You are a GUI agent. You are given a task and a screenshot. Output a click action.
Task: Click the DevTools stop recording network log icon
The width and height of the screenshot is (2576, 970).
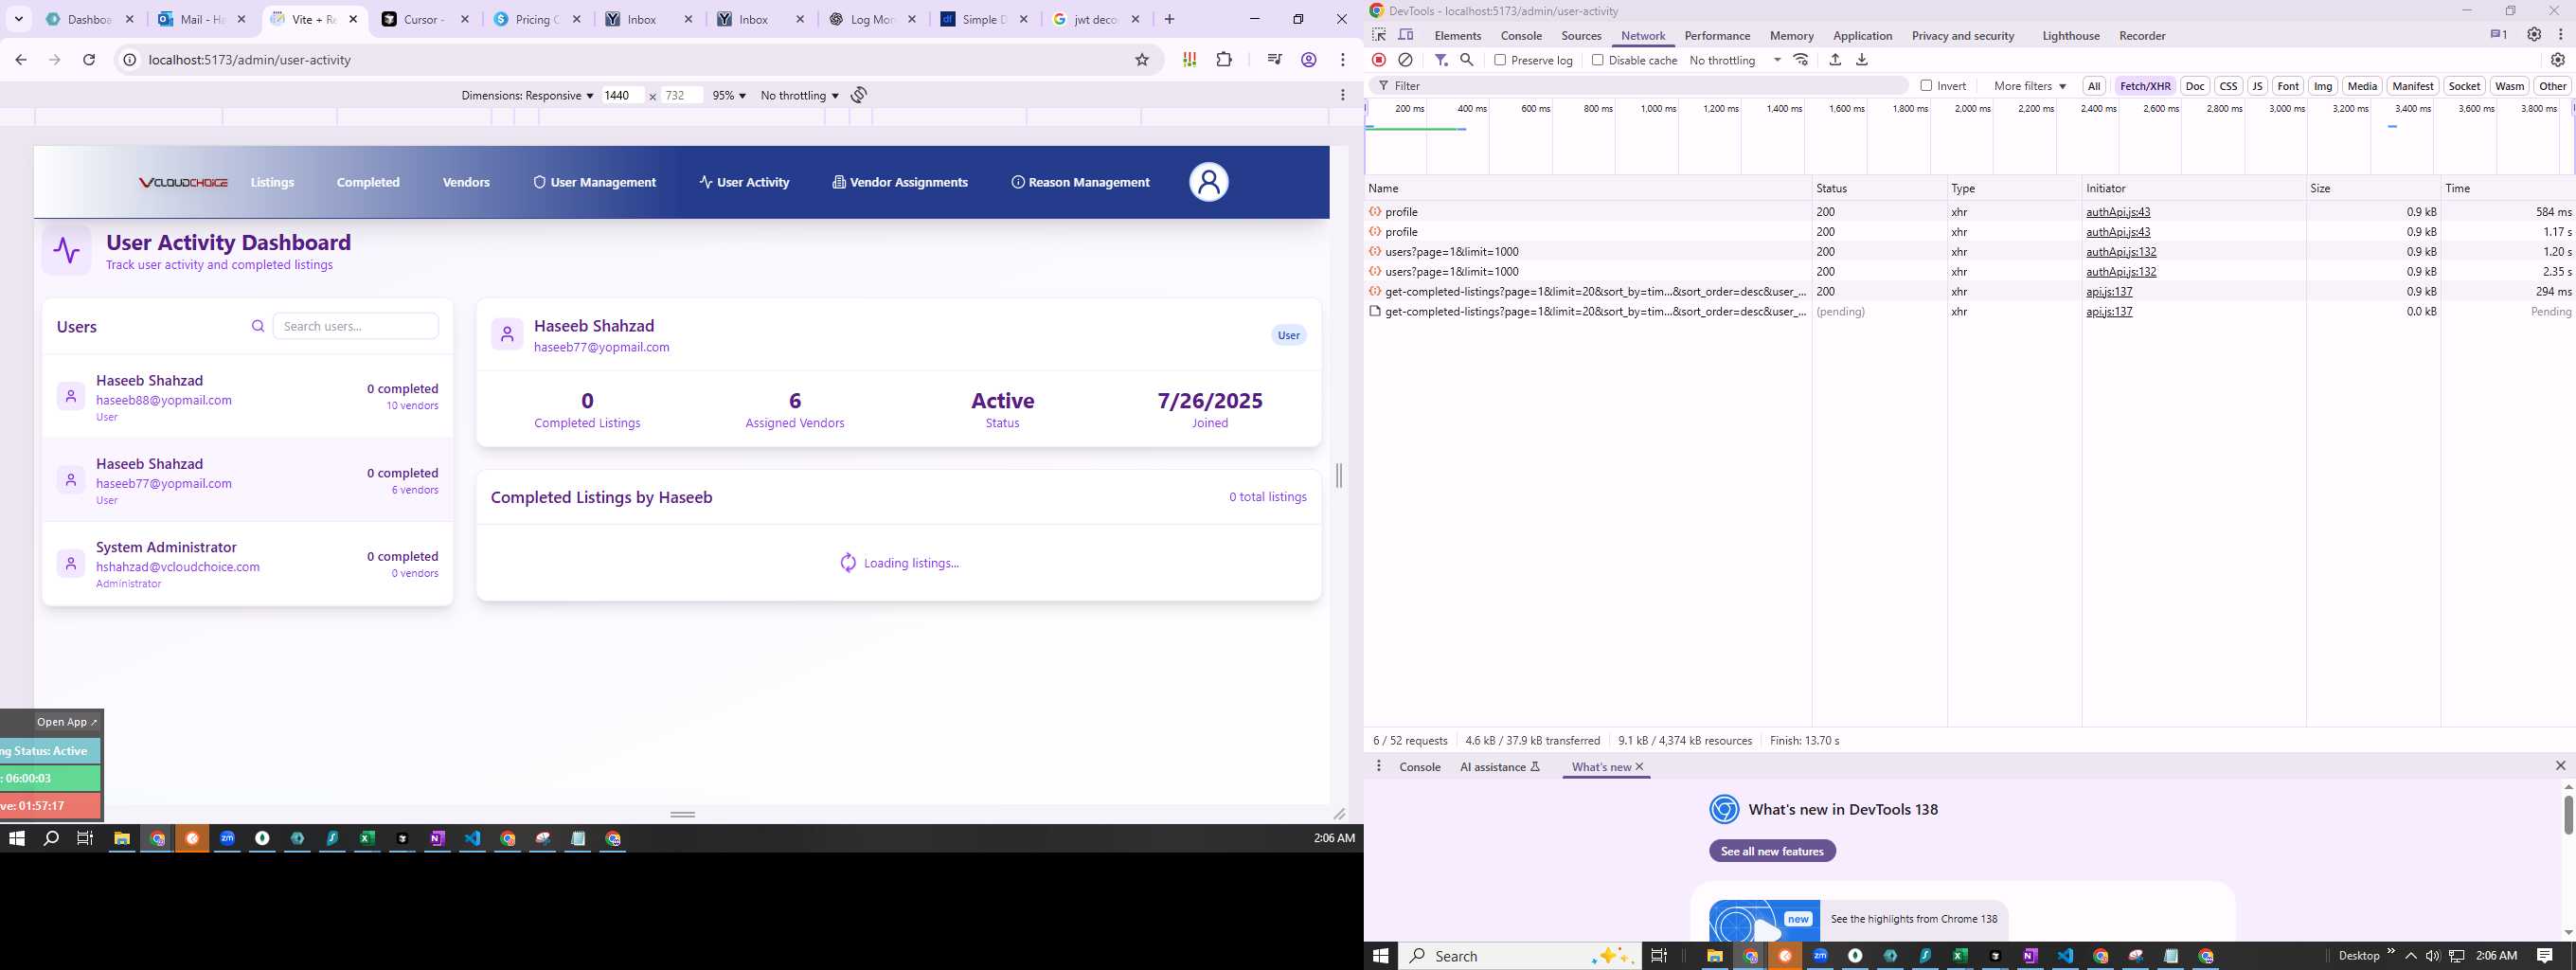1379,60
